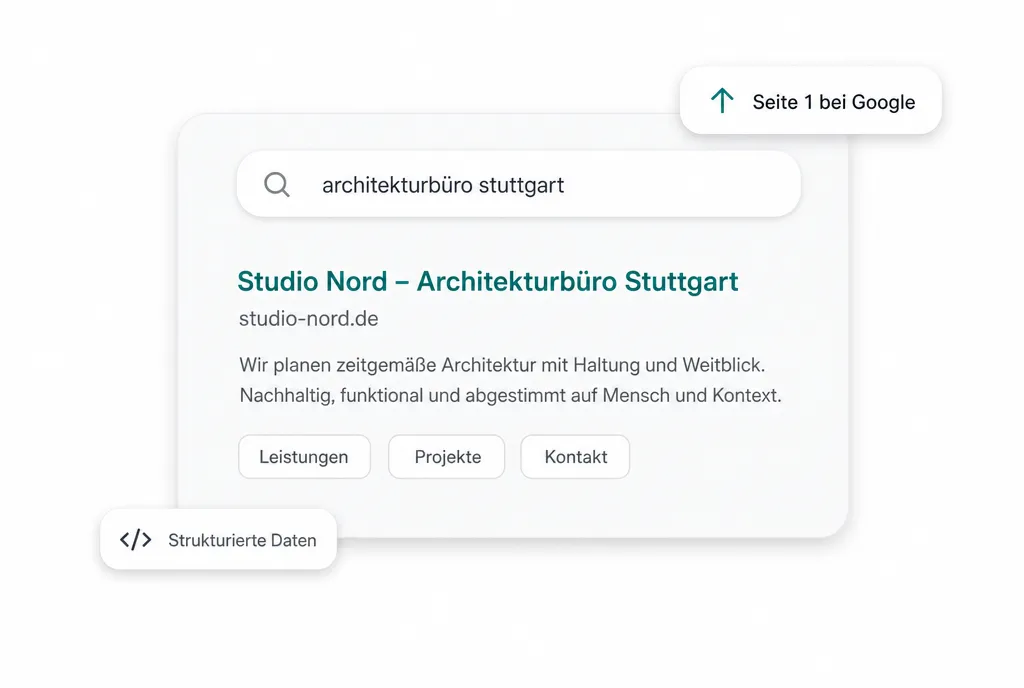Click the magnifying glass search icon
This screenshot has width=1024, height=688.
pos(277,185)
